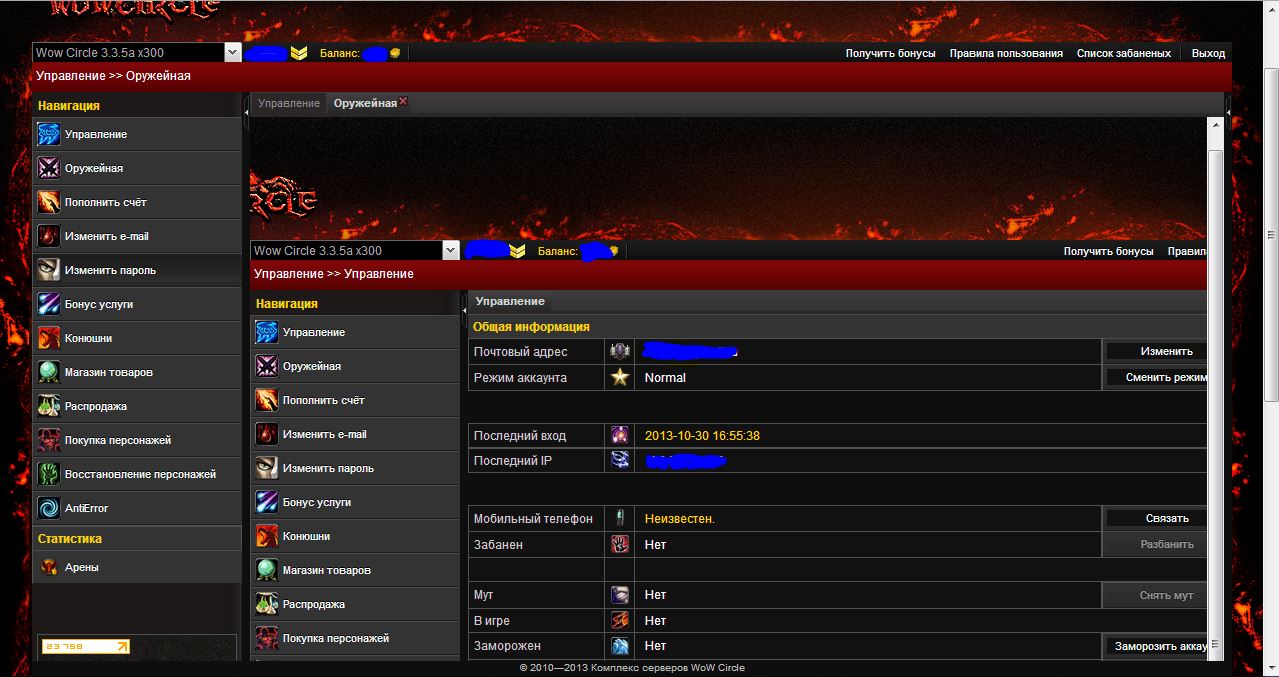Close the Оружейная tab
Viewport: 1279px width, 677px height.
403,101
